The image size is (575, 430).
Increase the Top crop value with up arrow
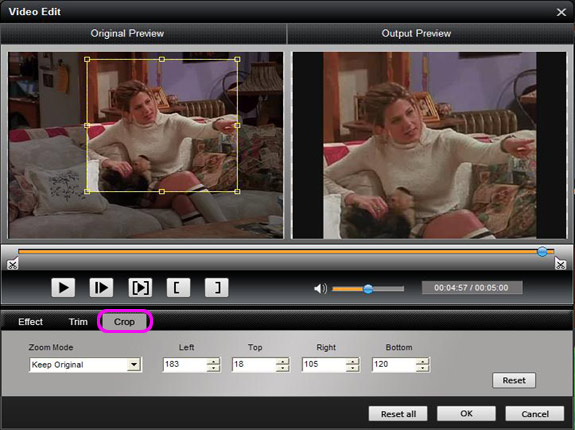282,361
